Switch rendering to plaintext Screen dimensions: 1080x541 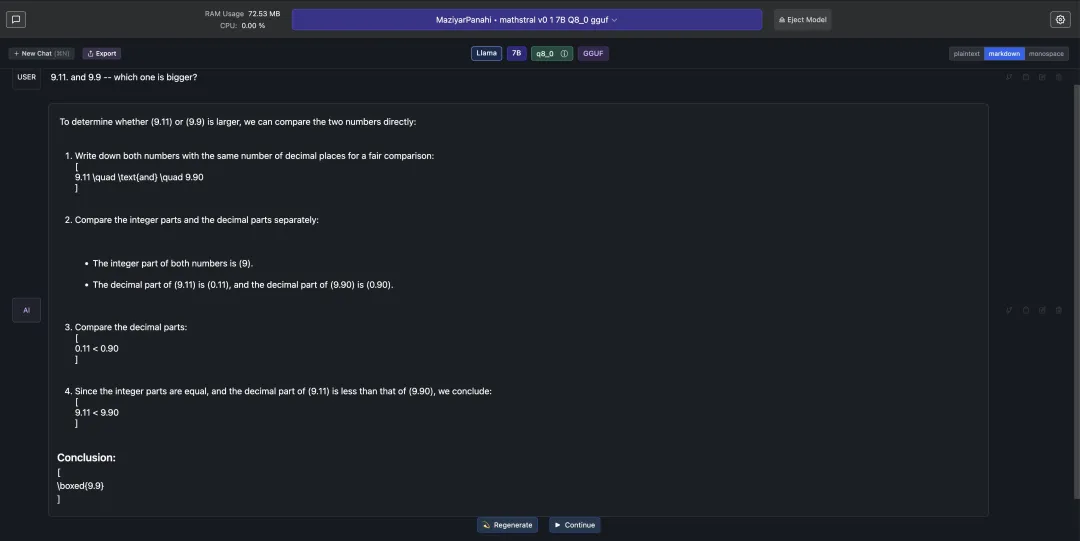coord(966,53)
